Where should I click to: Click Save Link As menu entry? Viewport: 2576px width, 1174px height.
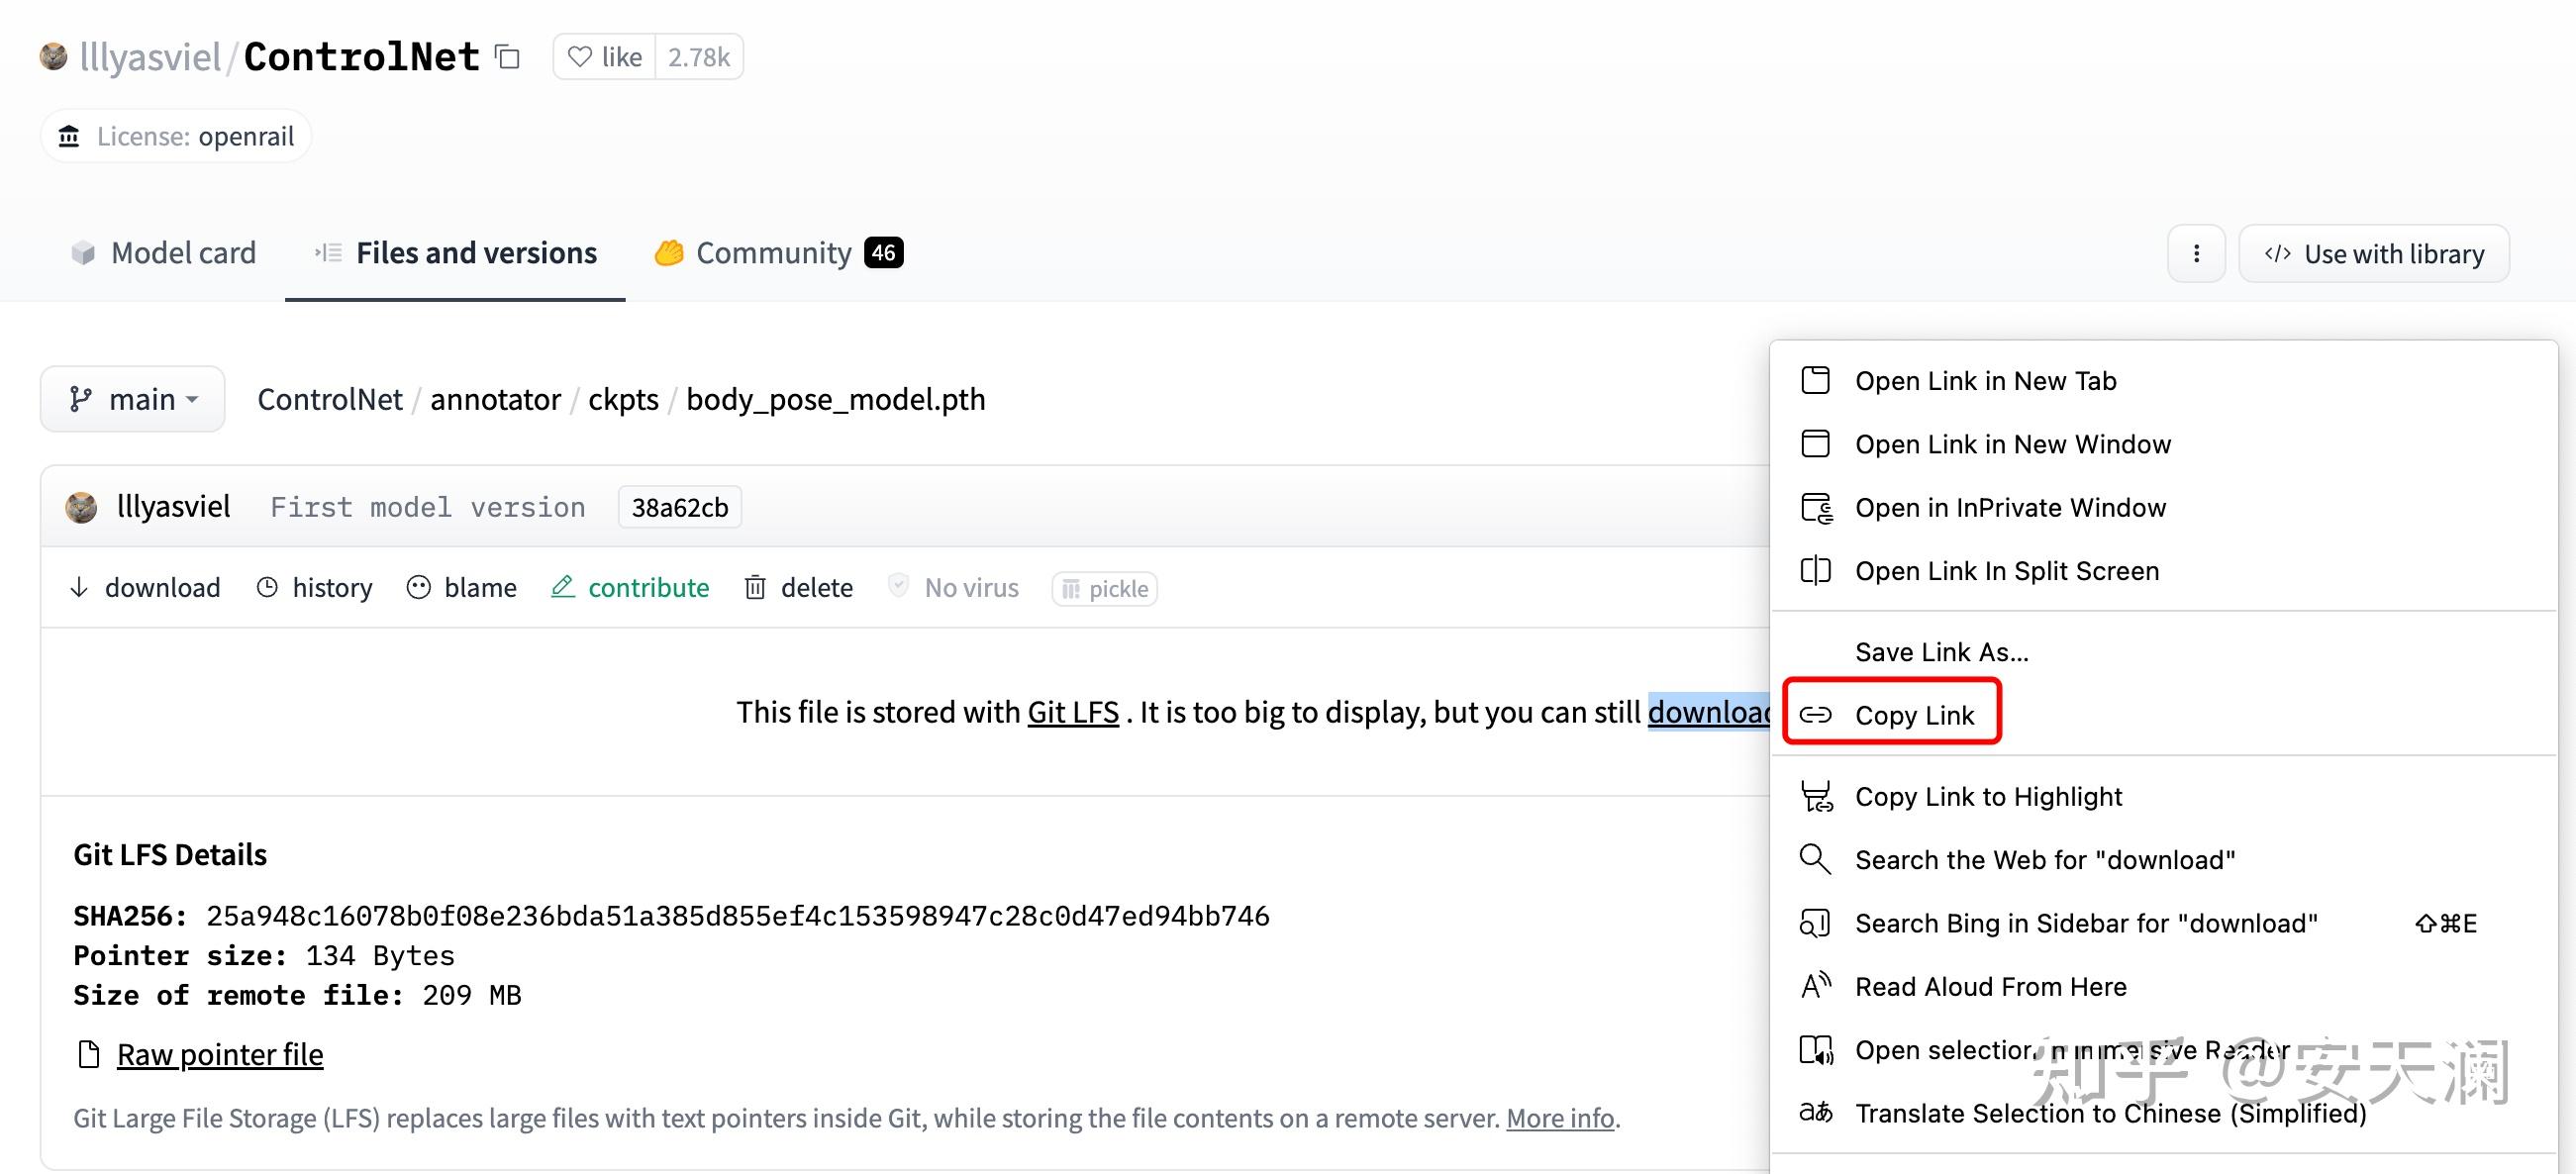tap(1941, 652)
